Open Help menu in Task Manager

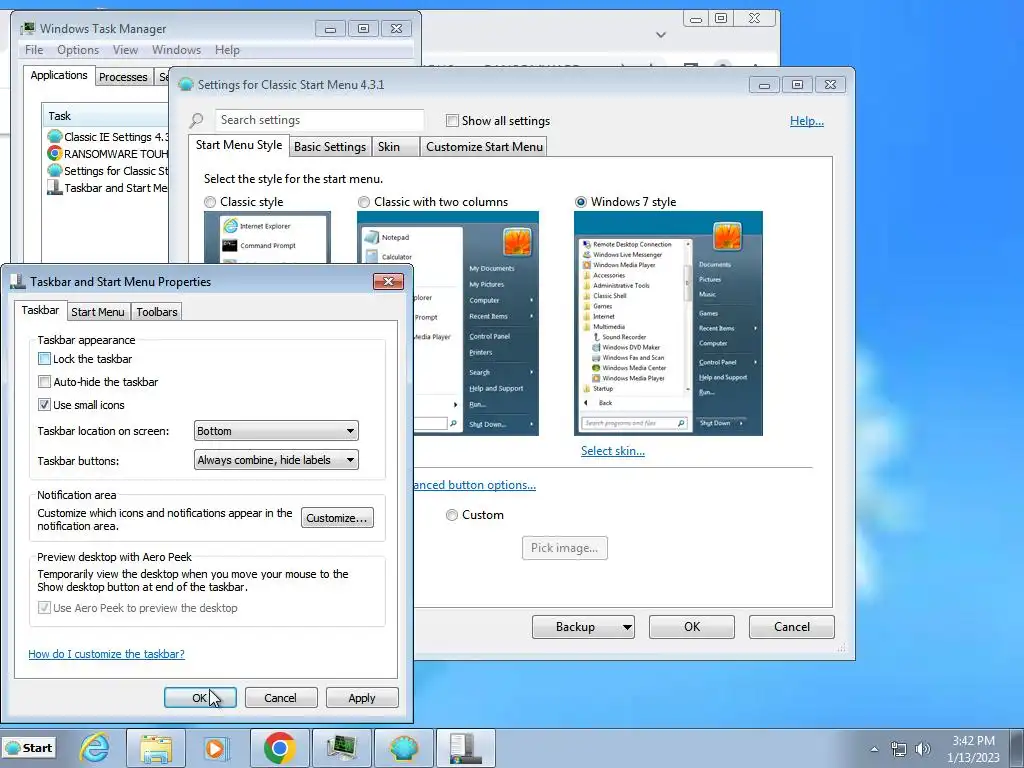(227, 50)
